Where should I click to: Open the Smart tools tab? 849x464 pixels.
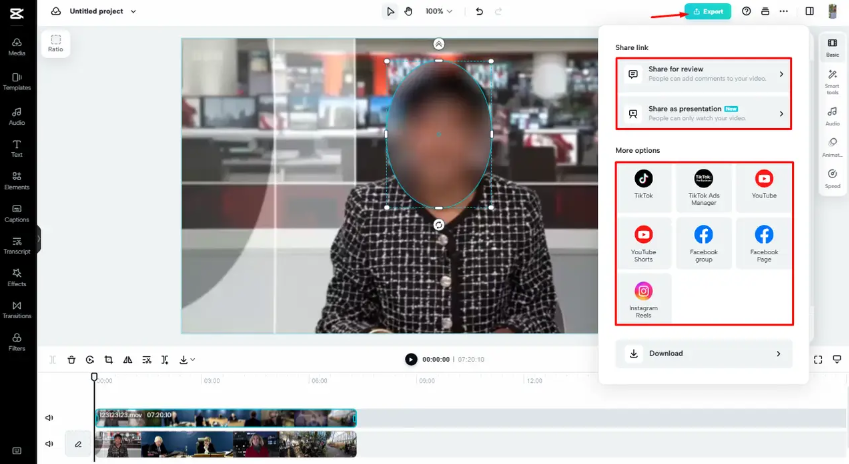pos(832,81)
